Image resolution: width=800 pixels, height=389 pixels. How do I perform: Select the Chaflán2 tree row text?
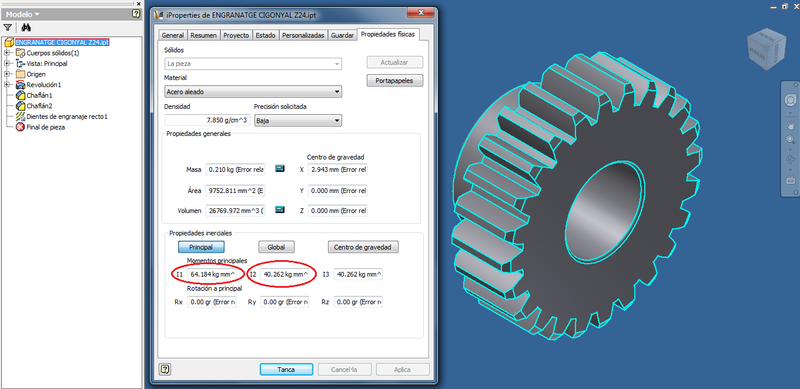click(x=39, y=106)
